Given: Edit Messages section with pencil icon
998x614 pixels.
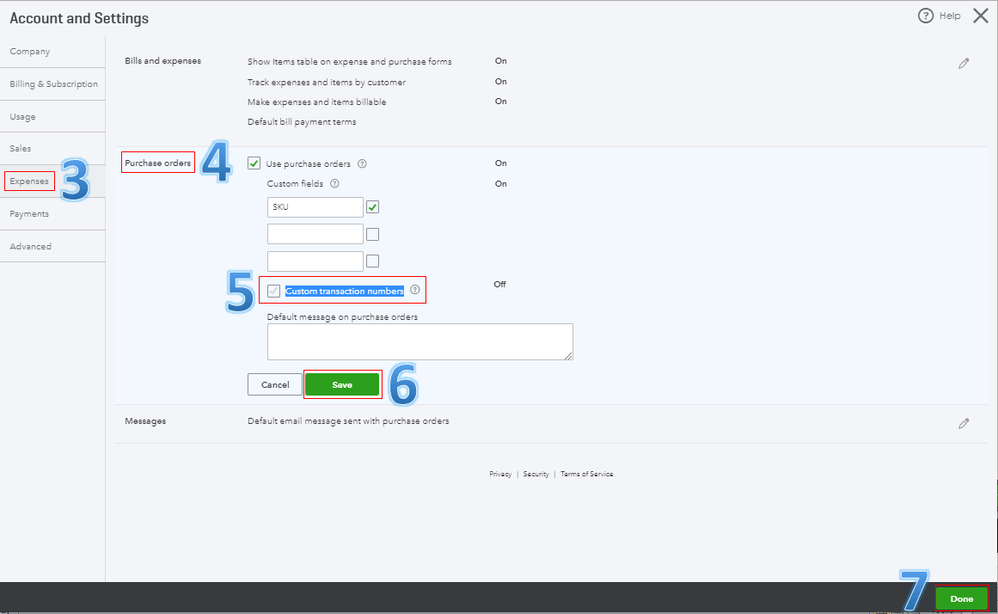Looking at the screenshot, I should 964,424.
